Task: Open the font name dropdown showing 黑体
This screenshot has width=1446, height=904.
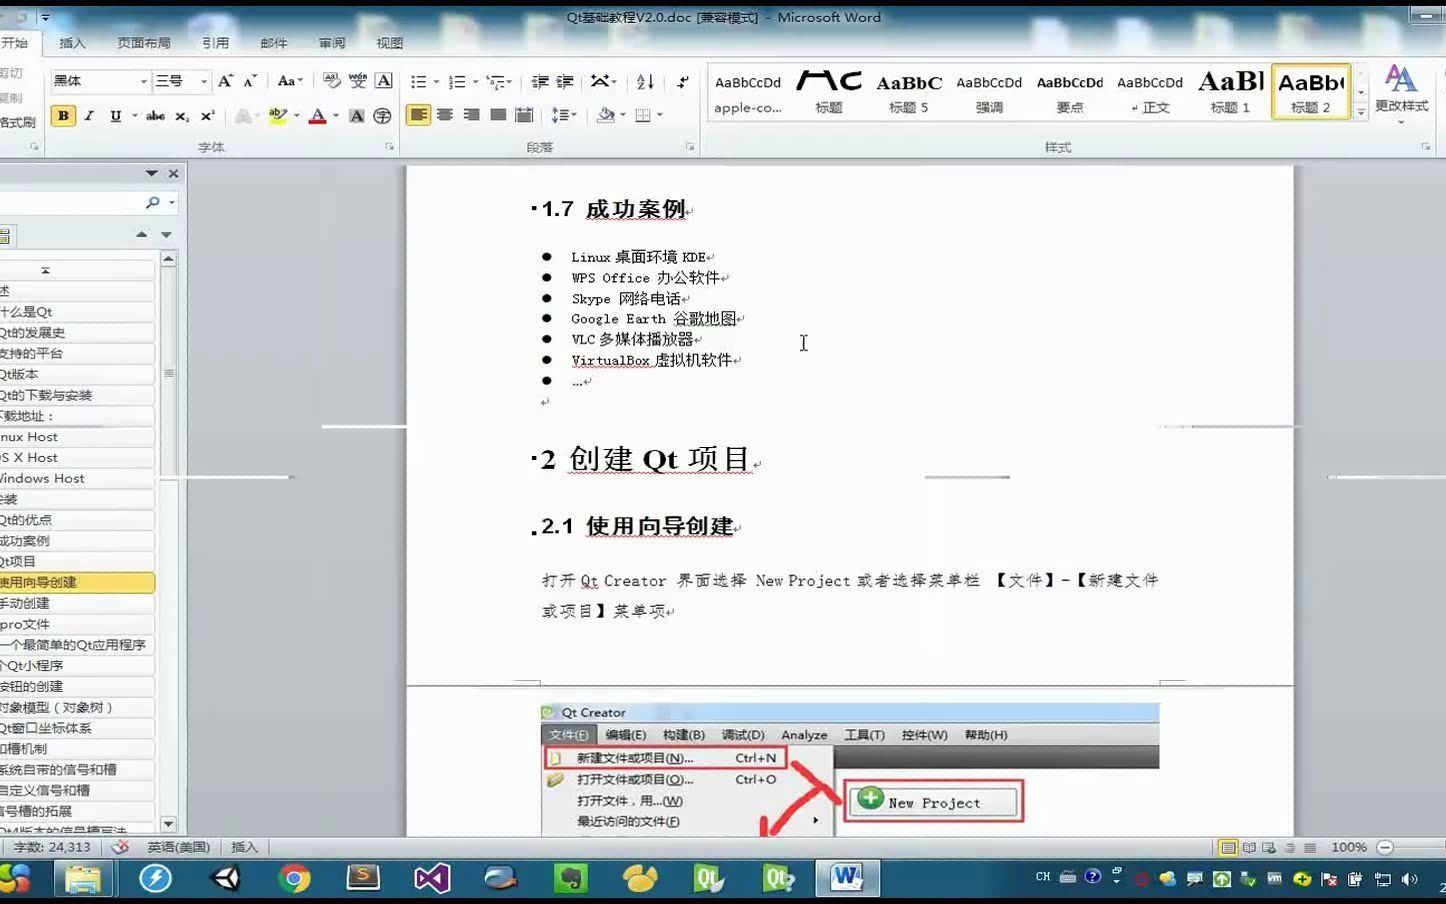Action: click(143, 81)
